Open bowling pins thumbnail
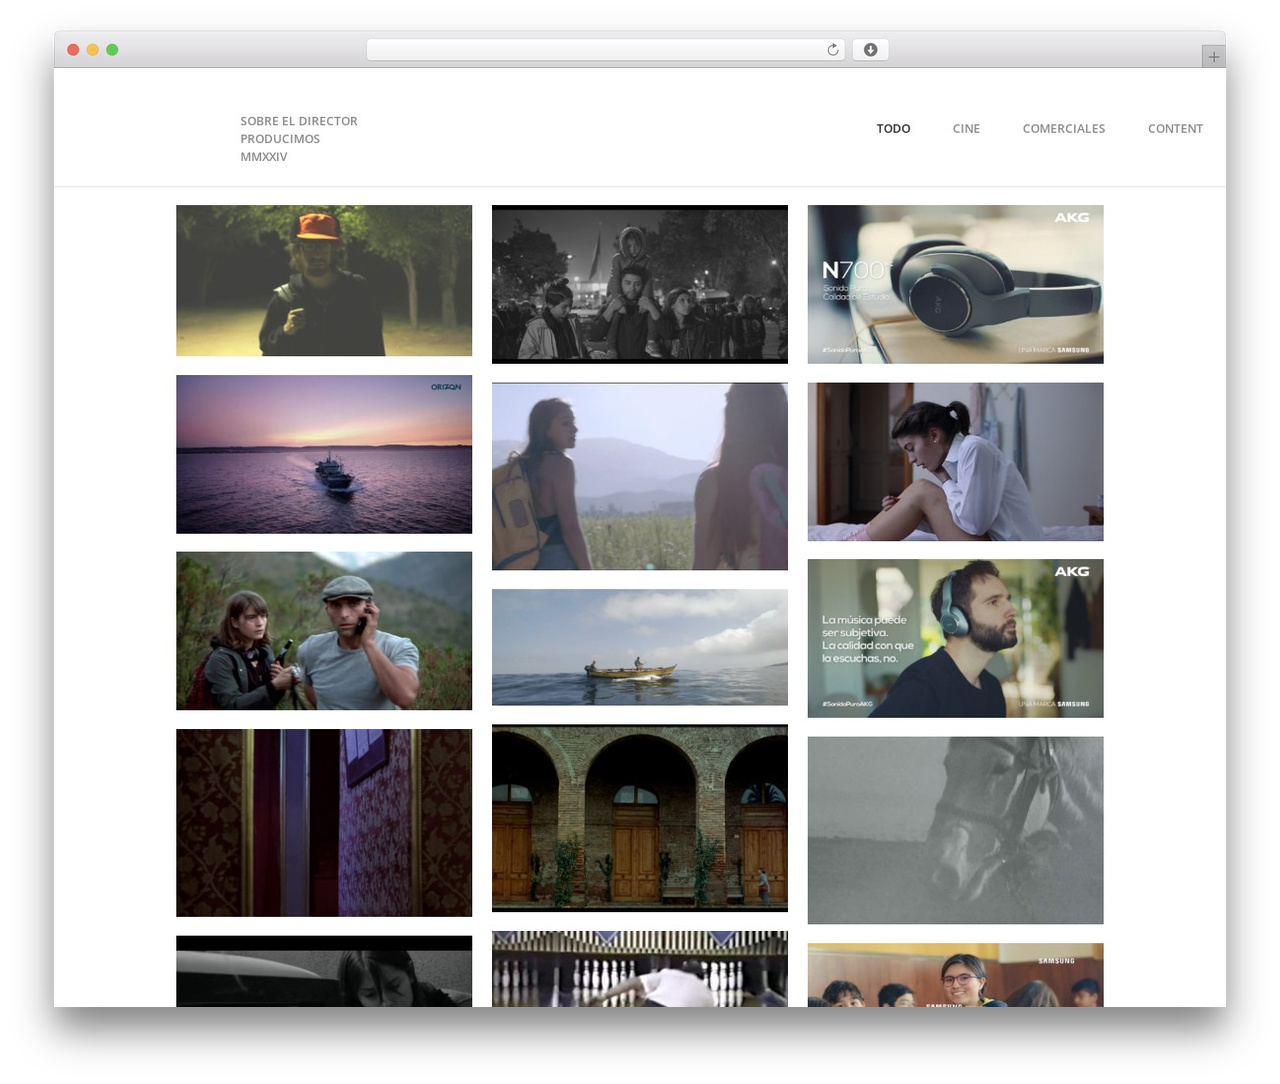 (x=640, y=969)
